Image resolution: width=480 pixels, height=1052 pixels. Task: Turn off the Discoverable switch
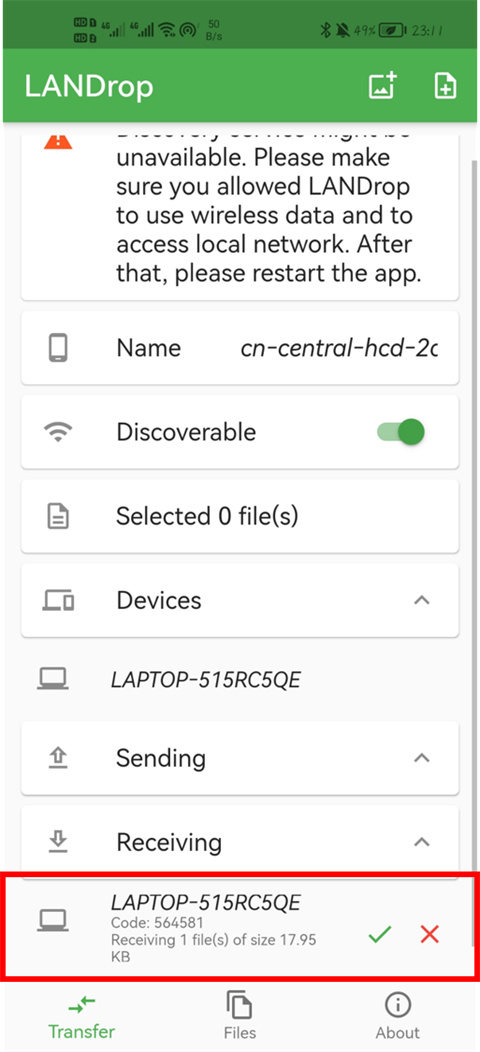click(401, 432)
